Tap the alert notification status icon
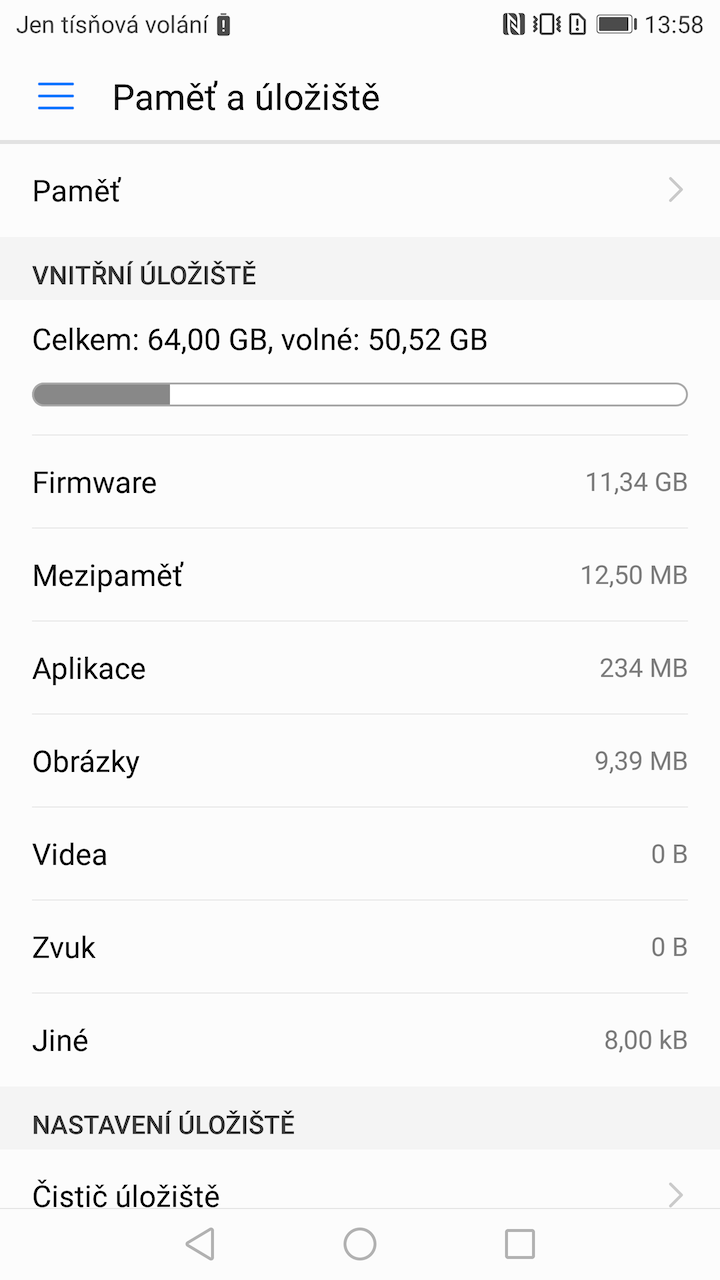 point(577,25)
